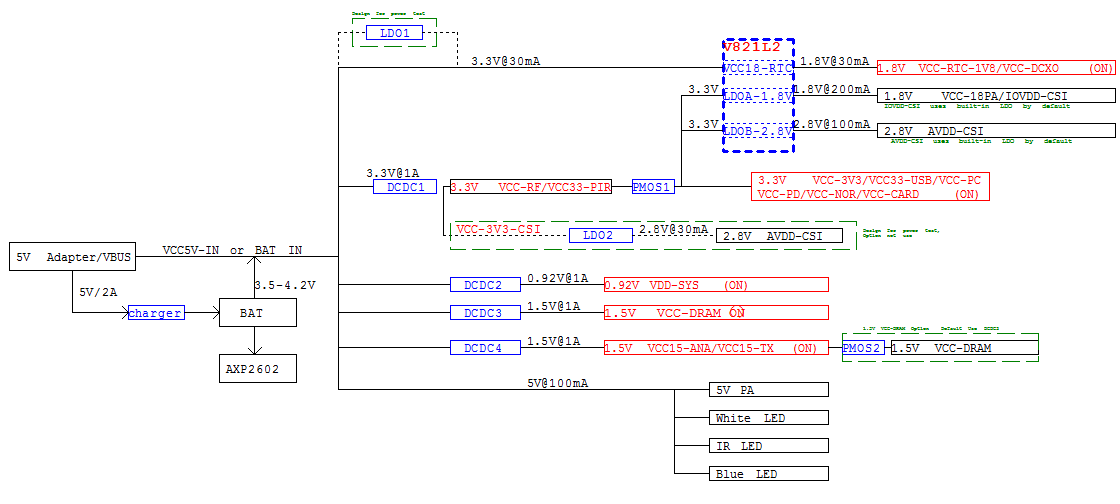The height and width of the screenshot is (504, 1120).
Task: Click the "2.8V@100mA" output label
Action: pos(834,124)
